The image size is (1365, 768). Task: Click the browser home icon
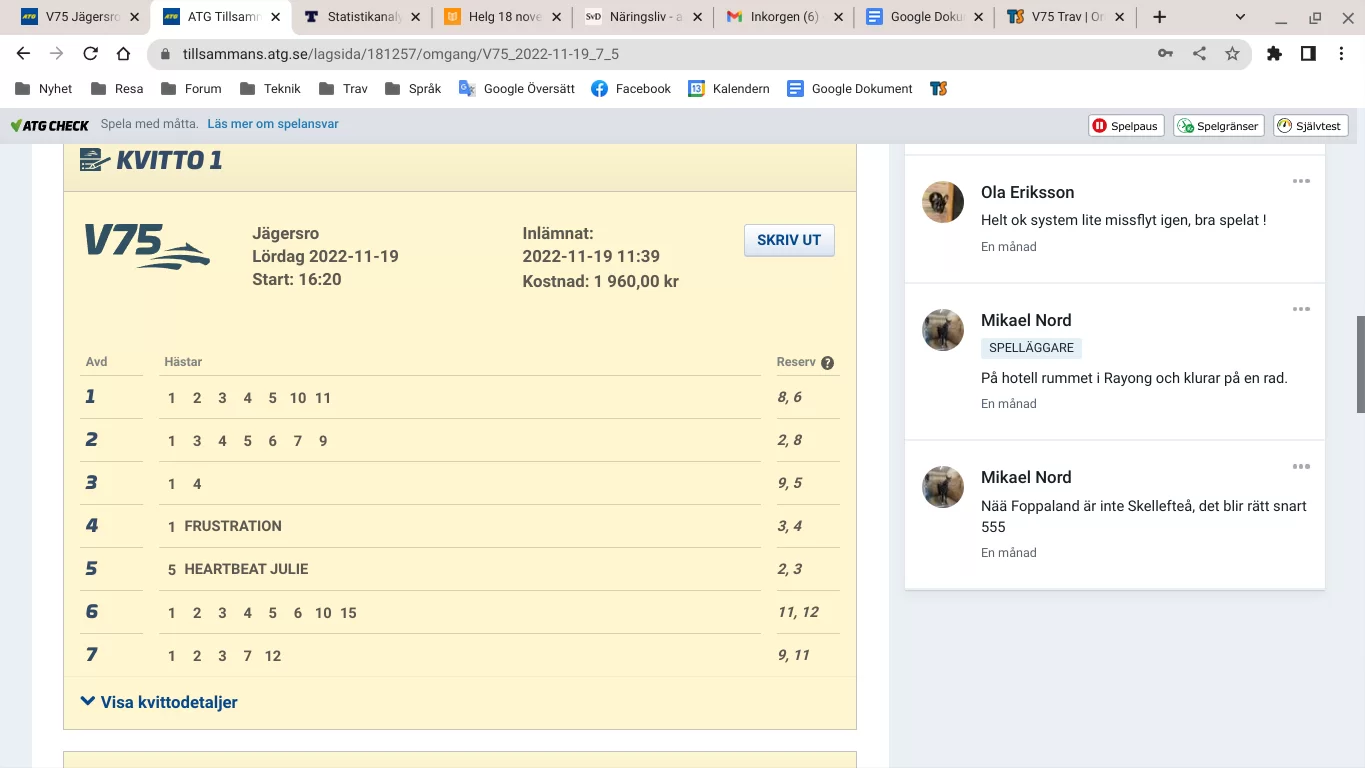[123, 54]
